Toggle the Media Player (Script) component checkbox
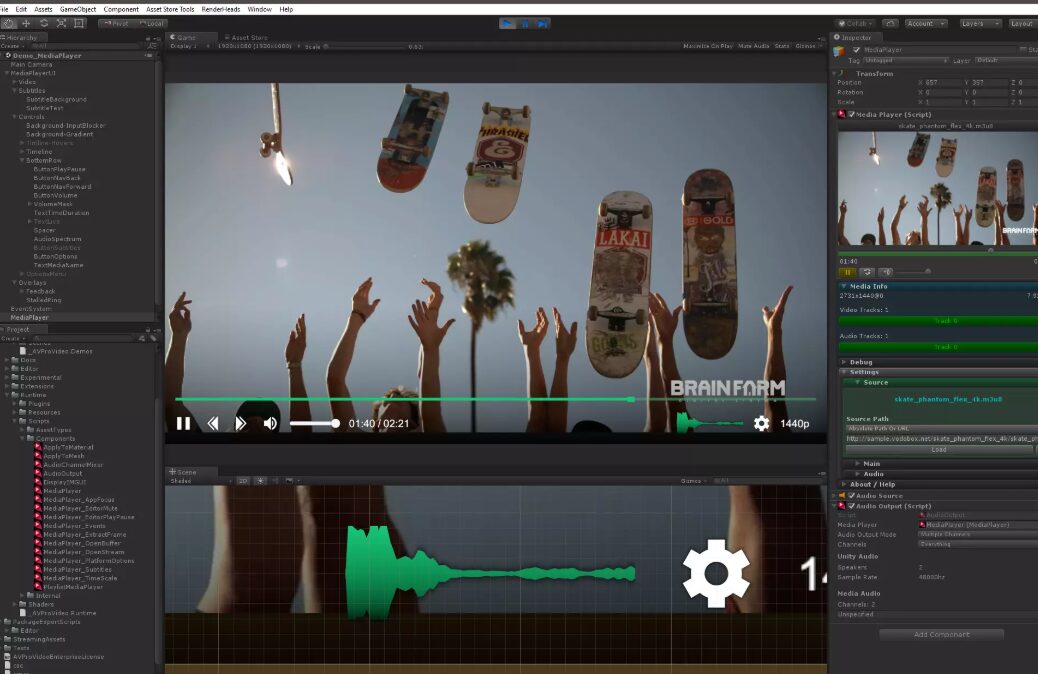This screenshot has width=1038, height=674. click(852, 114)
